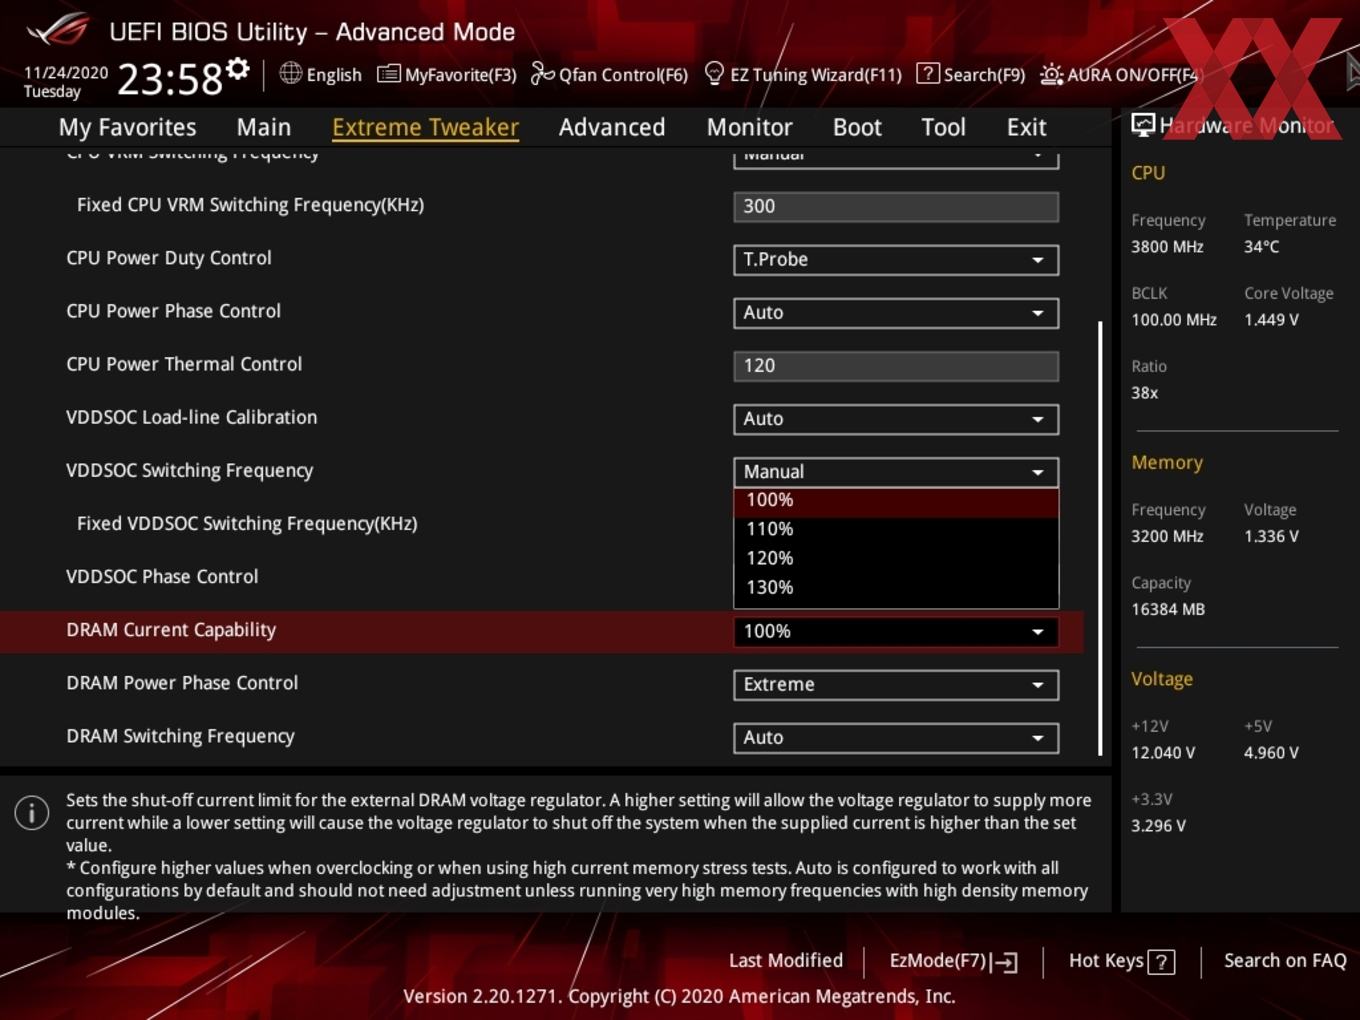Open the MyFavorite list icon

coord(388,74)
